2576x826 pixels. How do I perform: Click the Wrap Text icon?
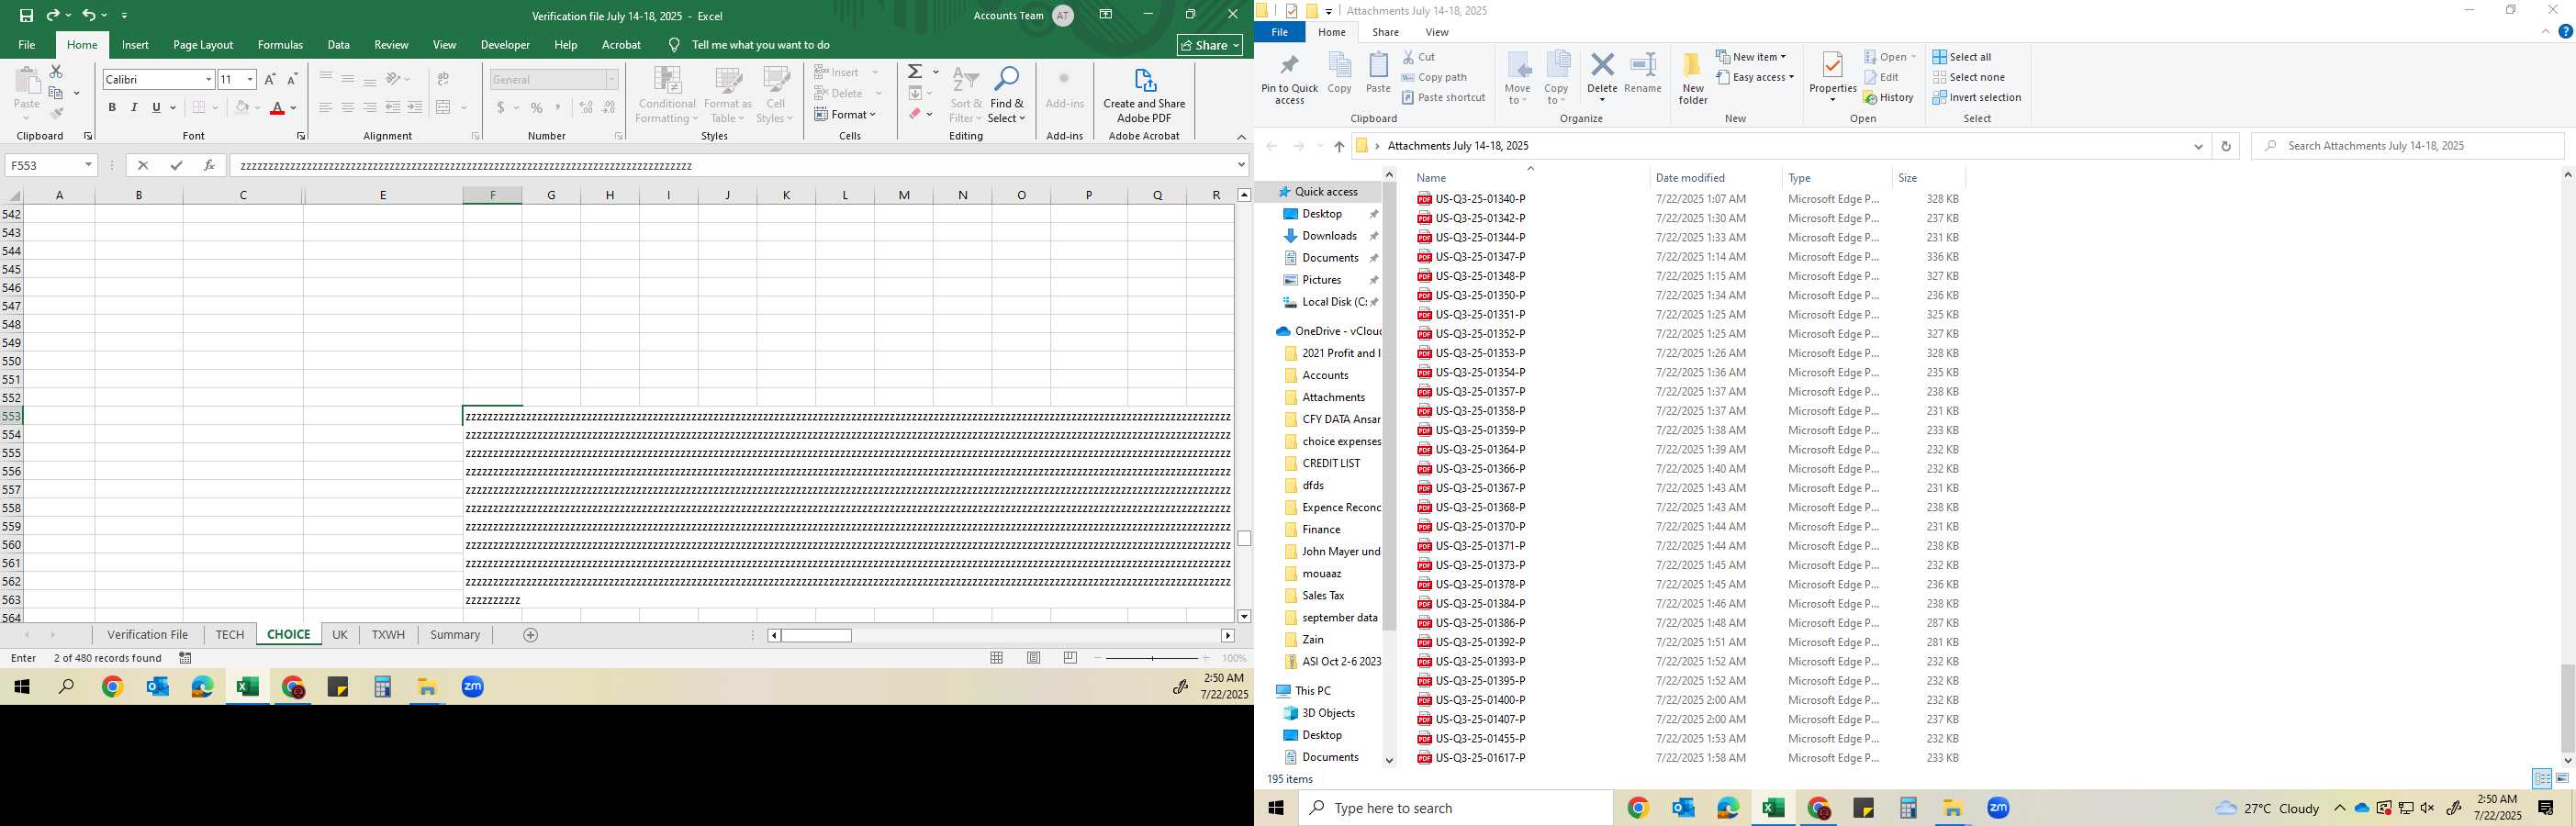point(443,79)
